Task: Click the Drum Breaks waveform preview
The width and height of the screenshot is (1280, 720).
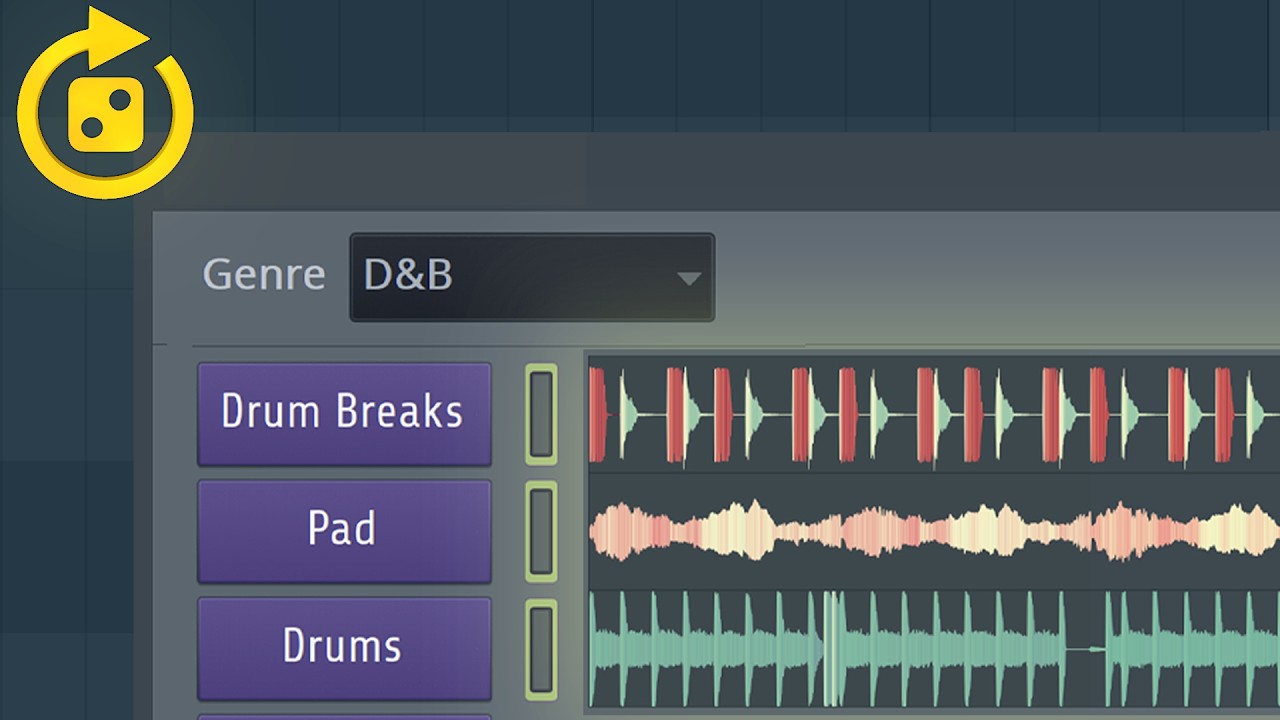Action: [x=934, y=414]
